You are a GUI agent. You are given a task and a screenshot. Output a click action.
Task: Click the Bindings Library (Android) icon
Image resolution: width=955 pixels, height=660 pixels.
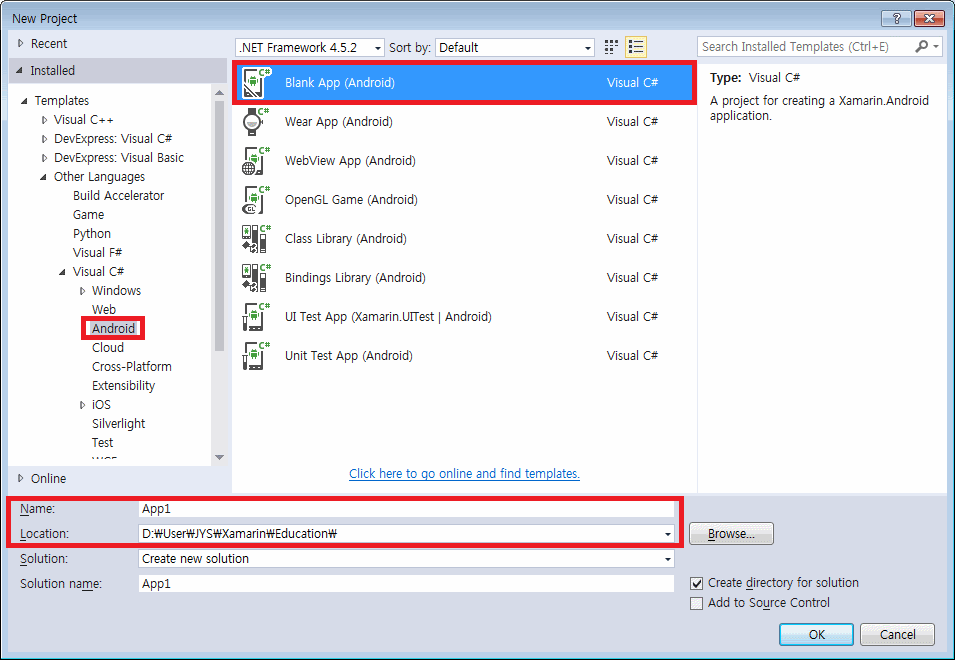(256, 278)
